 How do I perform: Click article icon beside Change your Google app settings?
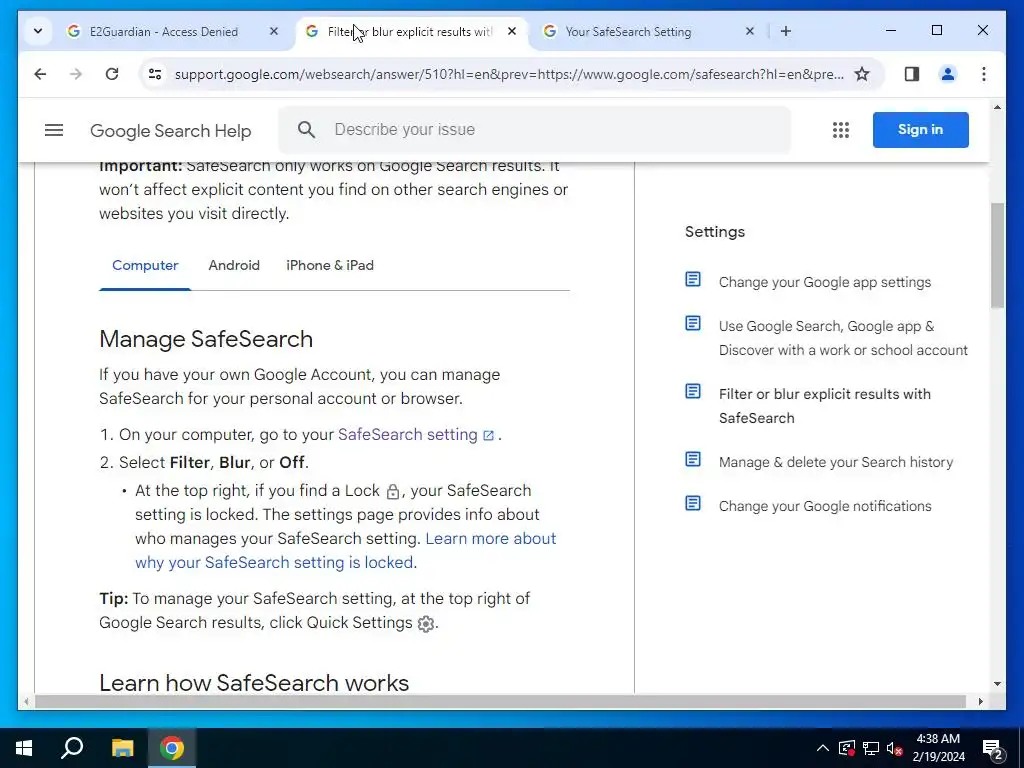[x=693, y=280]
